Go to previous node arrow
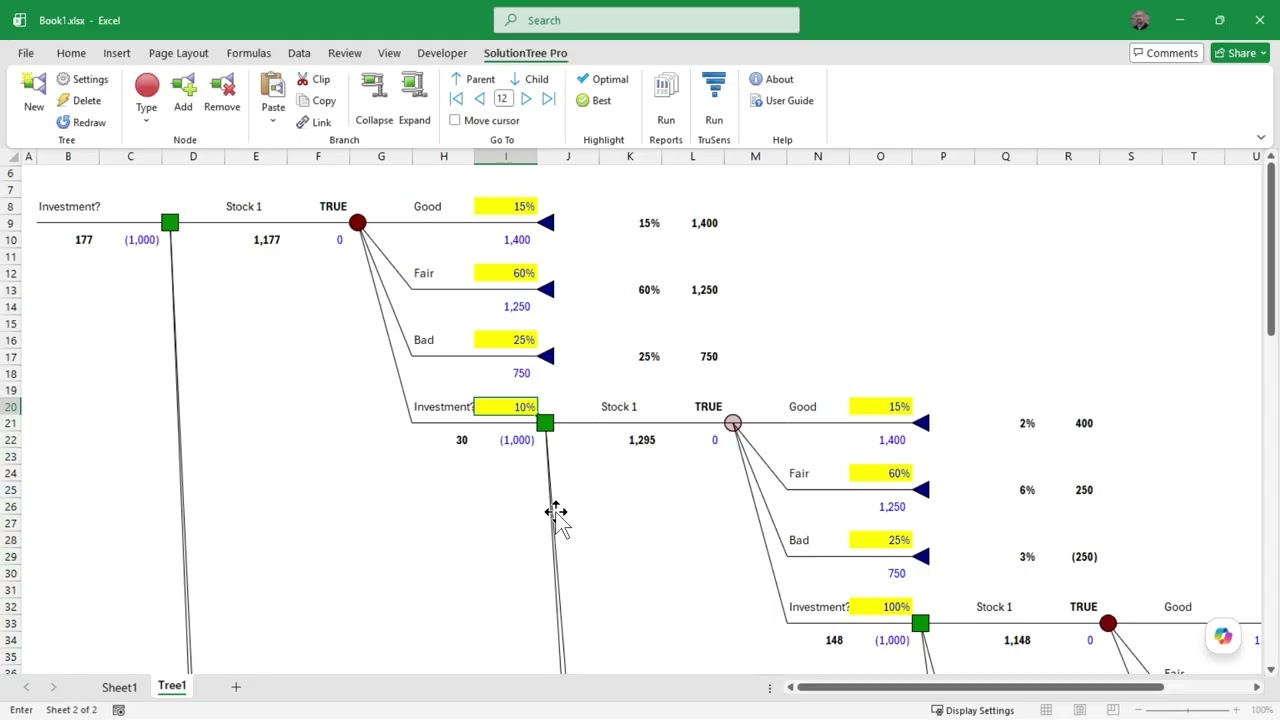The height and width of the screenshot is (720, 1280). [x=479, y=99]
